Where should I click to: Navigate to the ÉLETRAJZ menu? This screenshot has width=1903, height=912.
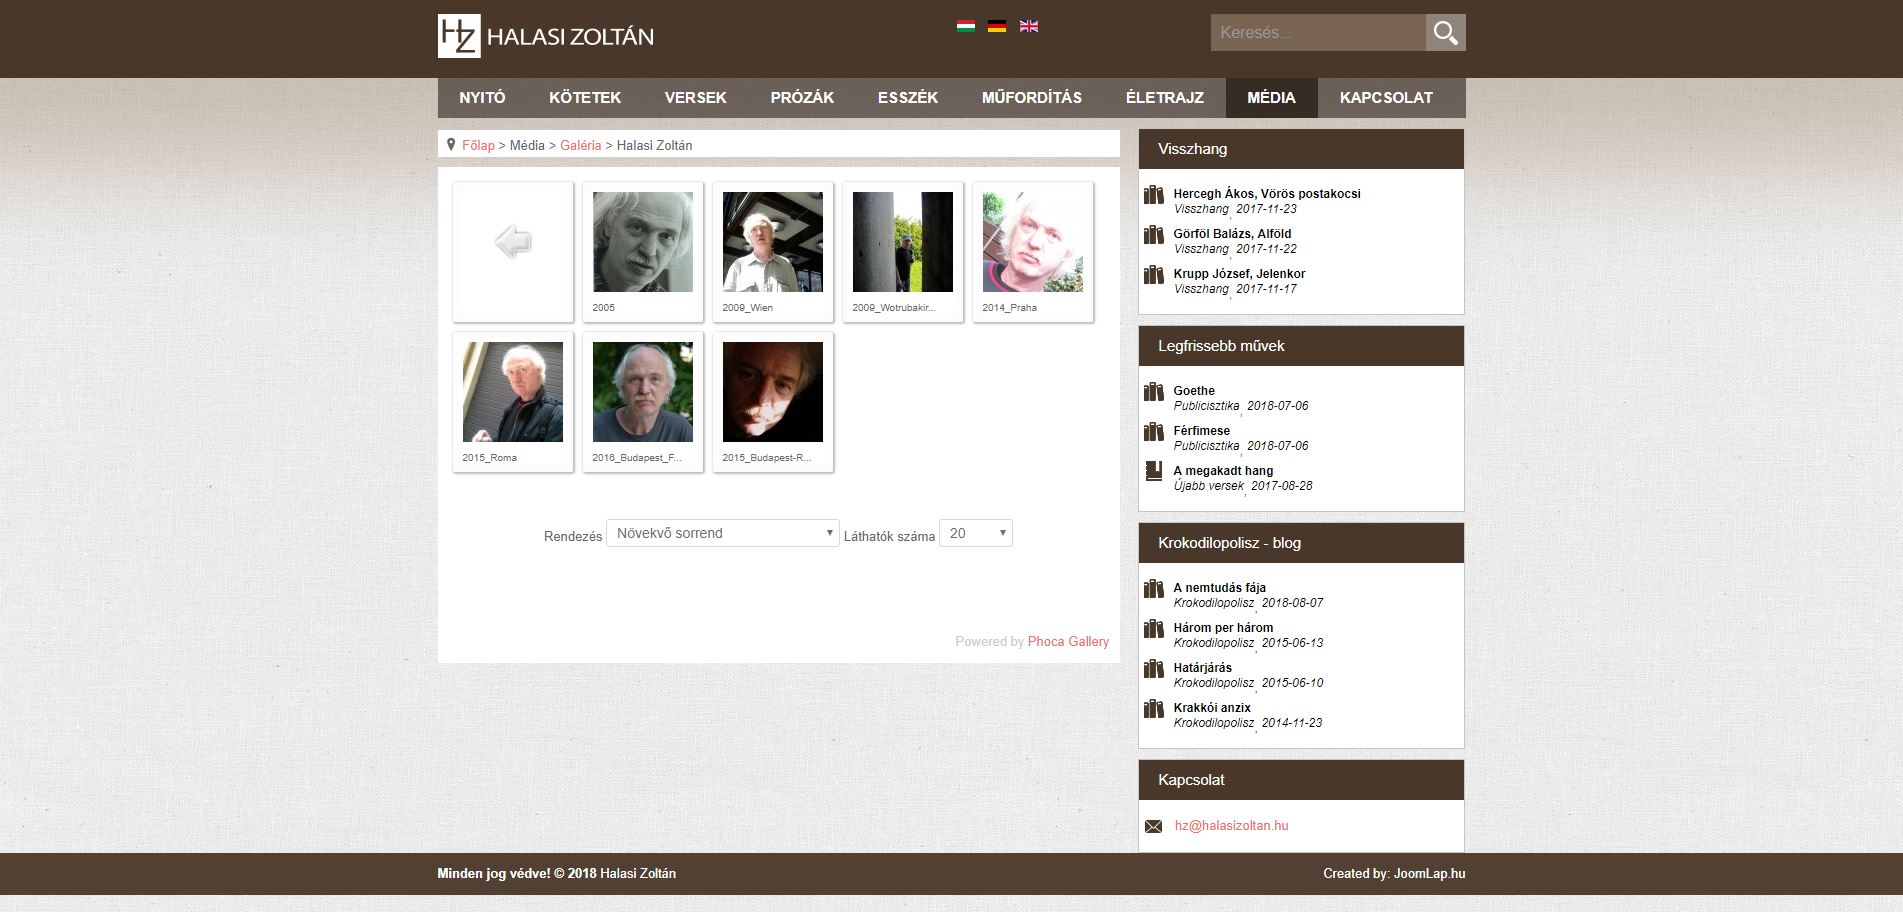1164,98
